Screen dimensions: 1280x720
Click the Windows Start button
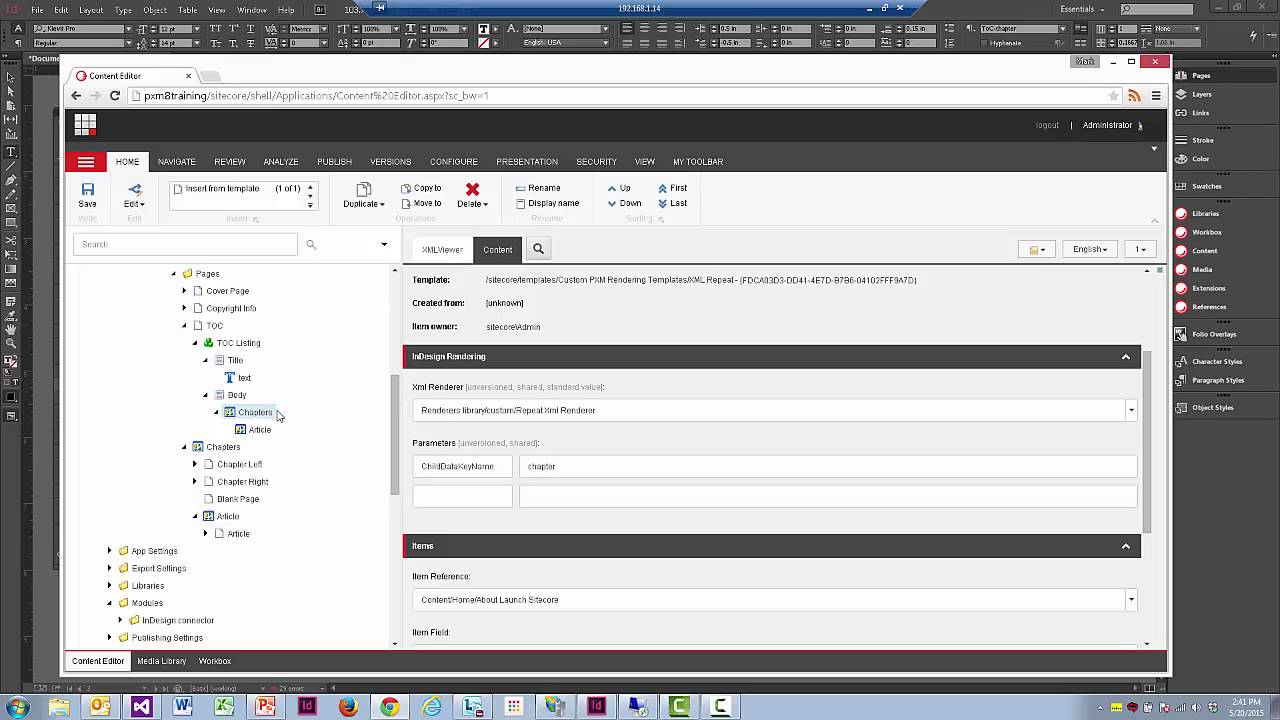click(17, 706)
